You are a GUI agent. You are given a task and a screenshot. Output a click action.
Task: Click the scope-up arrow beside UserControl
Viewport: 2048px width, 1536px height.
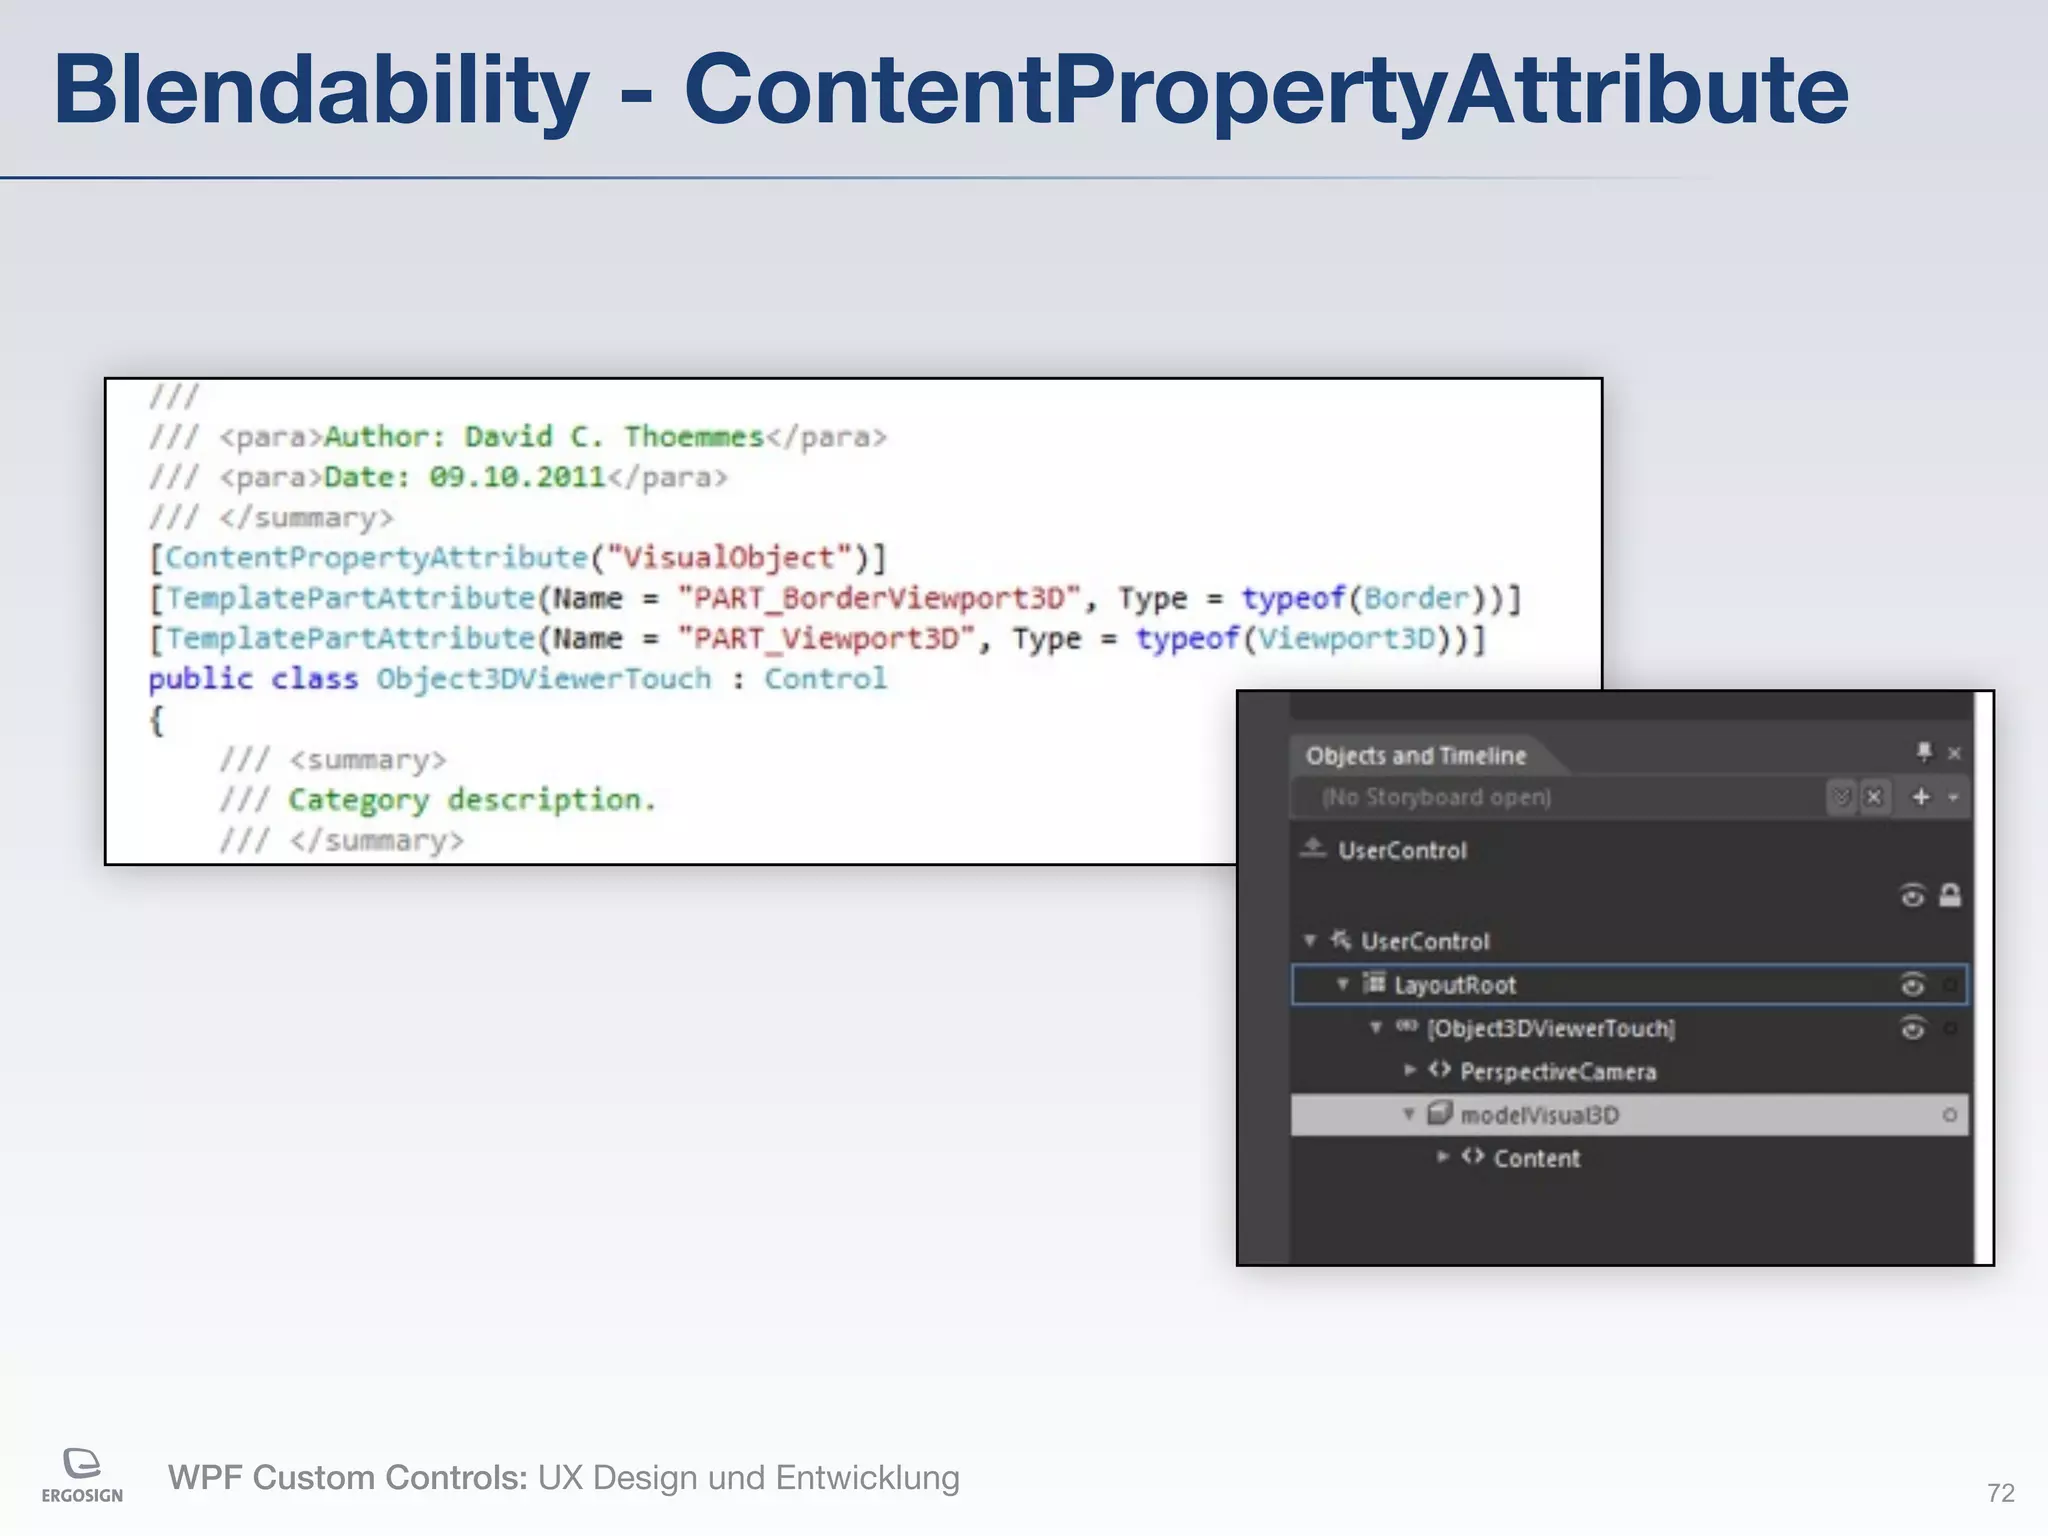(x=1312, y=849)
